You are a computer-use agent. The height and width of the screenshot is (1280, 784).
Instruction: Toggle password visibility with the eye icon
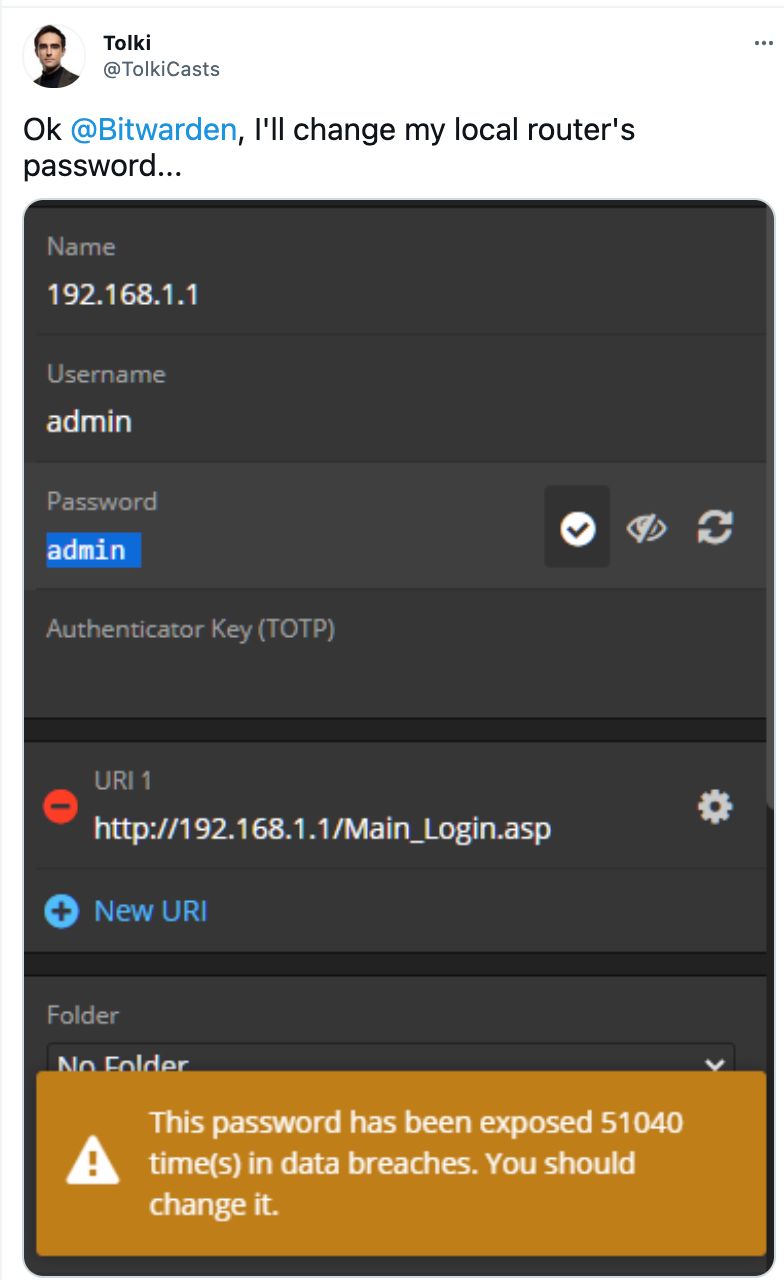click(x=646, y=528)
